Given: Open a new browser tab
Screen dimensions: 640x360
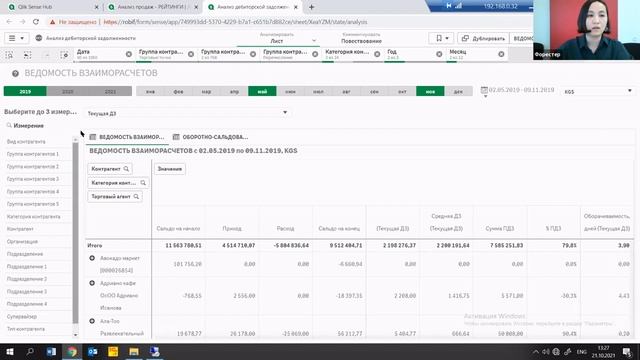Looking at the screenshot, I should point(311,7).
